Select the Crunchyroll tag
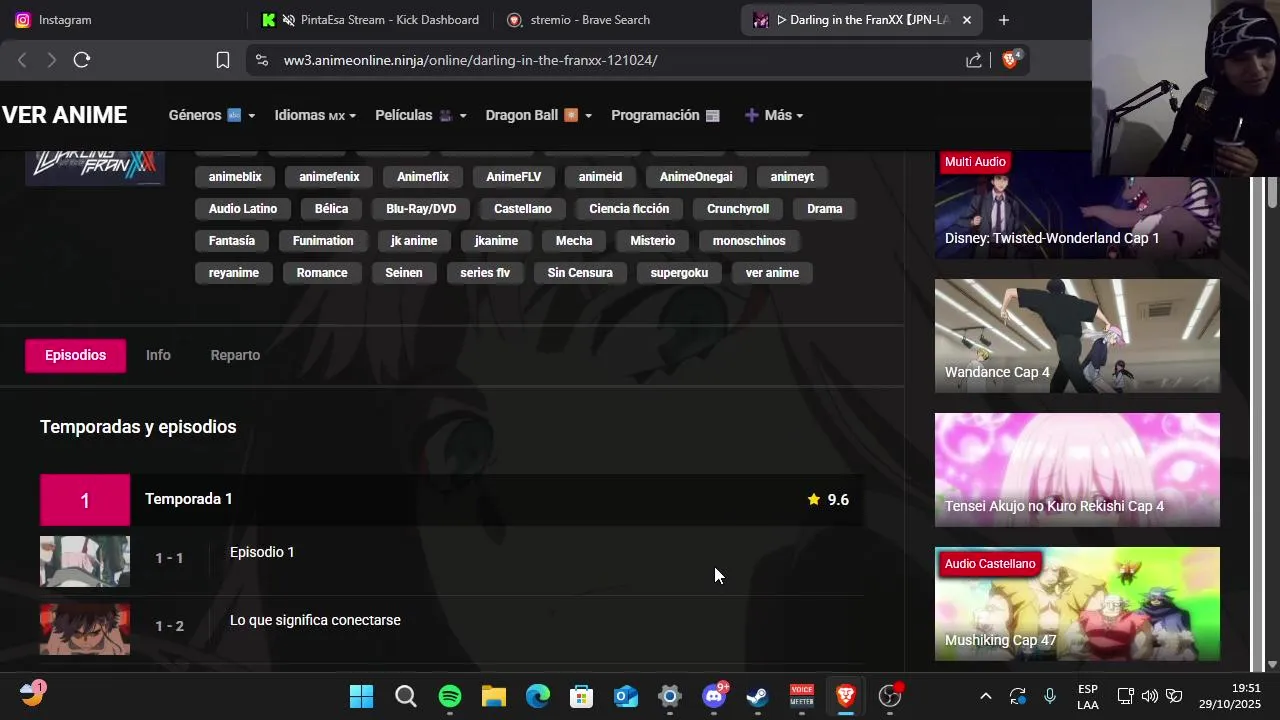This screenshot has height=720, width=1280. 738,209
